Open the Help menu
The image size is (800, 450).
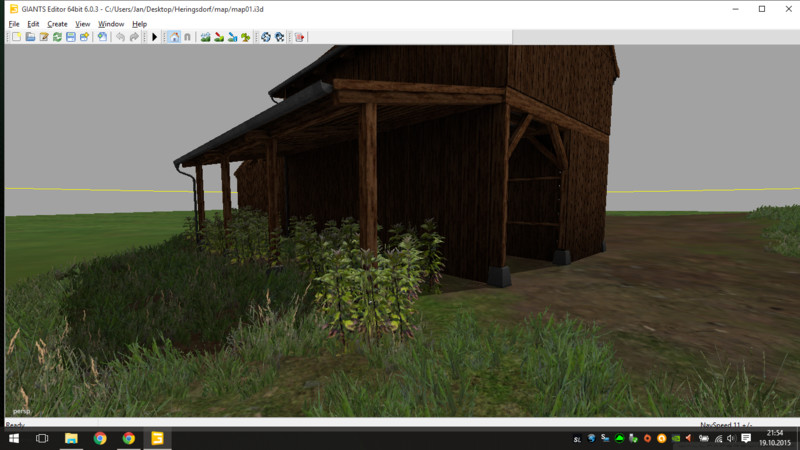point(139,24)
